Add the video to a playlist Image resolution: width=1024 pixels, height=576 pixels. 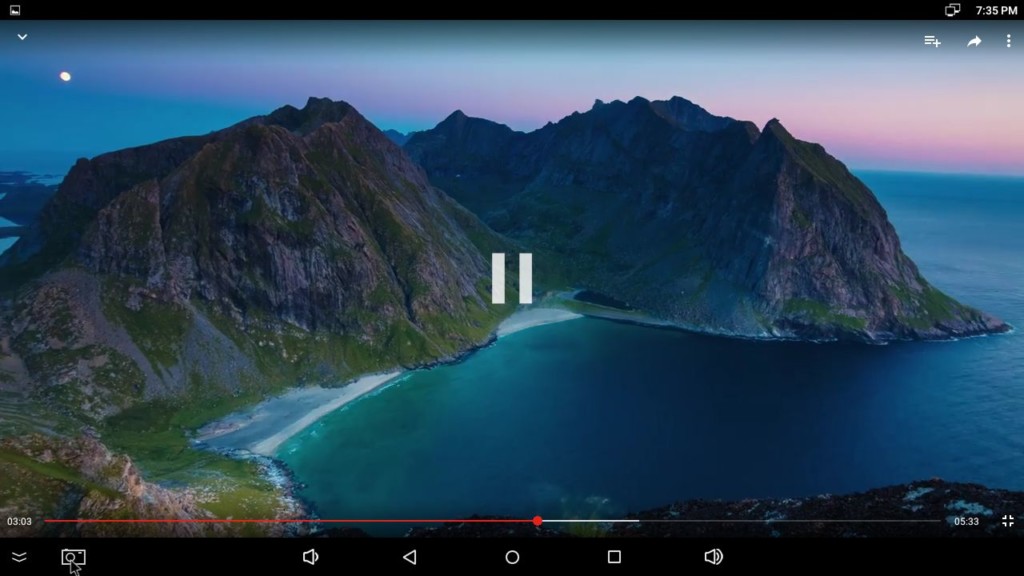click(x=932, y=41)
